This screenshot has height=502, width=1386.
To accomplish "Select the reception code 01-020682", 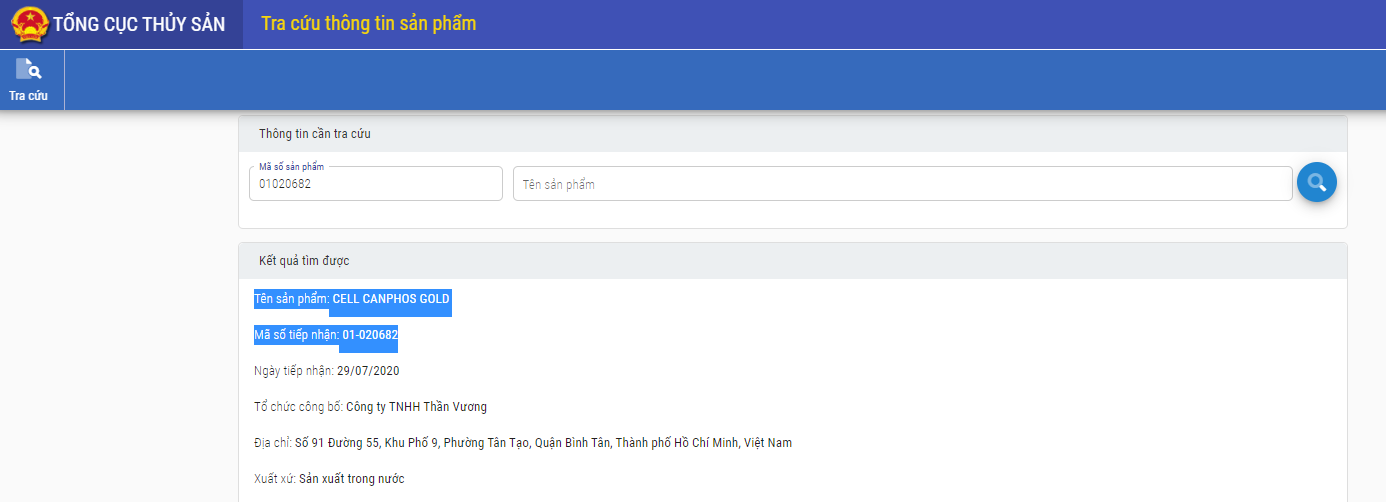I will (x=370, y=335).
